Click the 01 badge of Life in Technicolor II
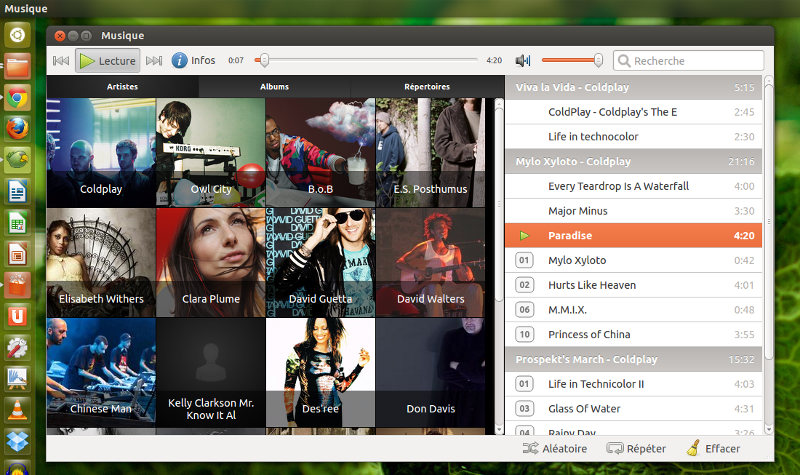The width and height of the screenshot is (800, 475). [524, 384]
